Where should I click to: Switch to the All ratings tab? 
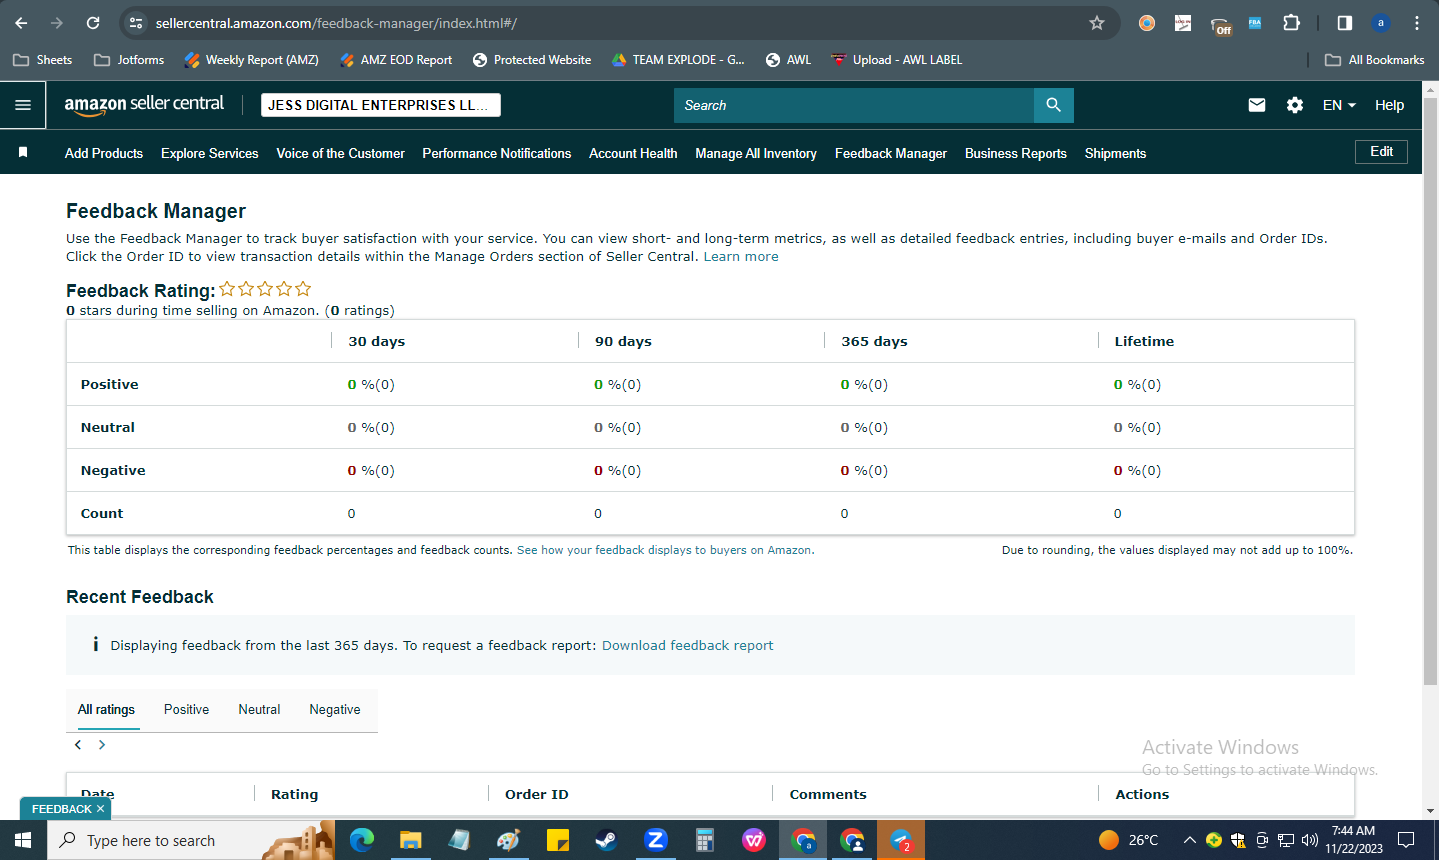(106, 710)
